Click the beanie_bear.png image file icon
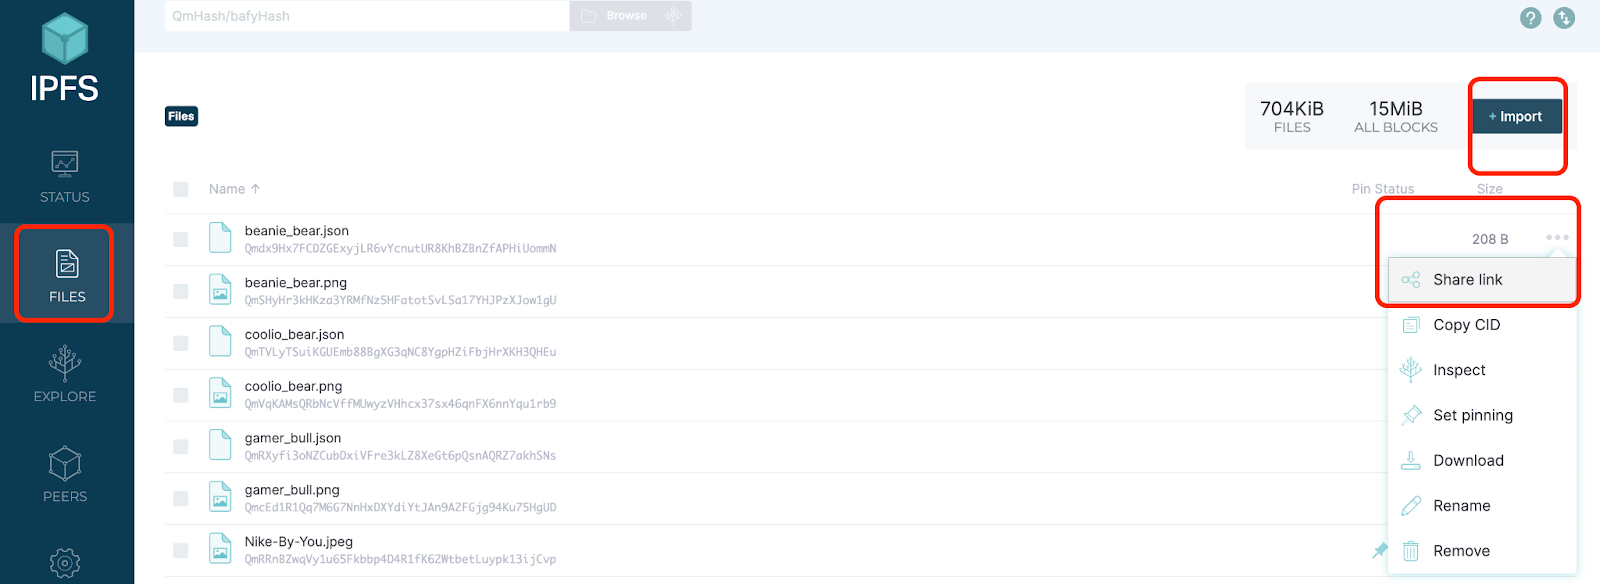 pos(220,290)
